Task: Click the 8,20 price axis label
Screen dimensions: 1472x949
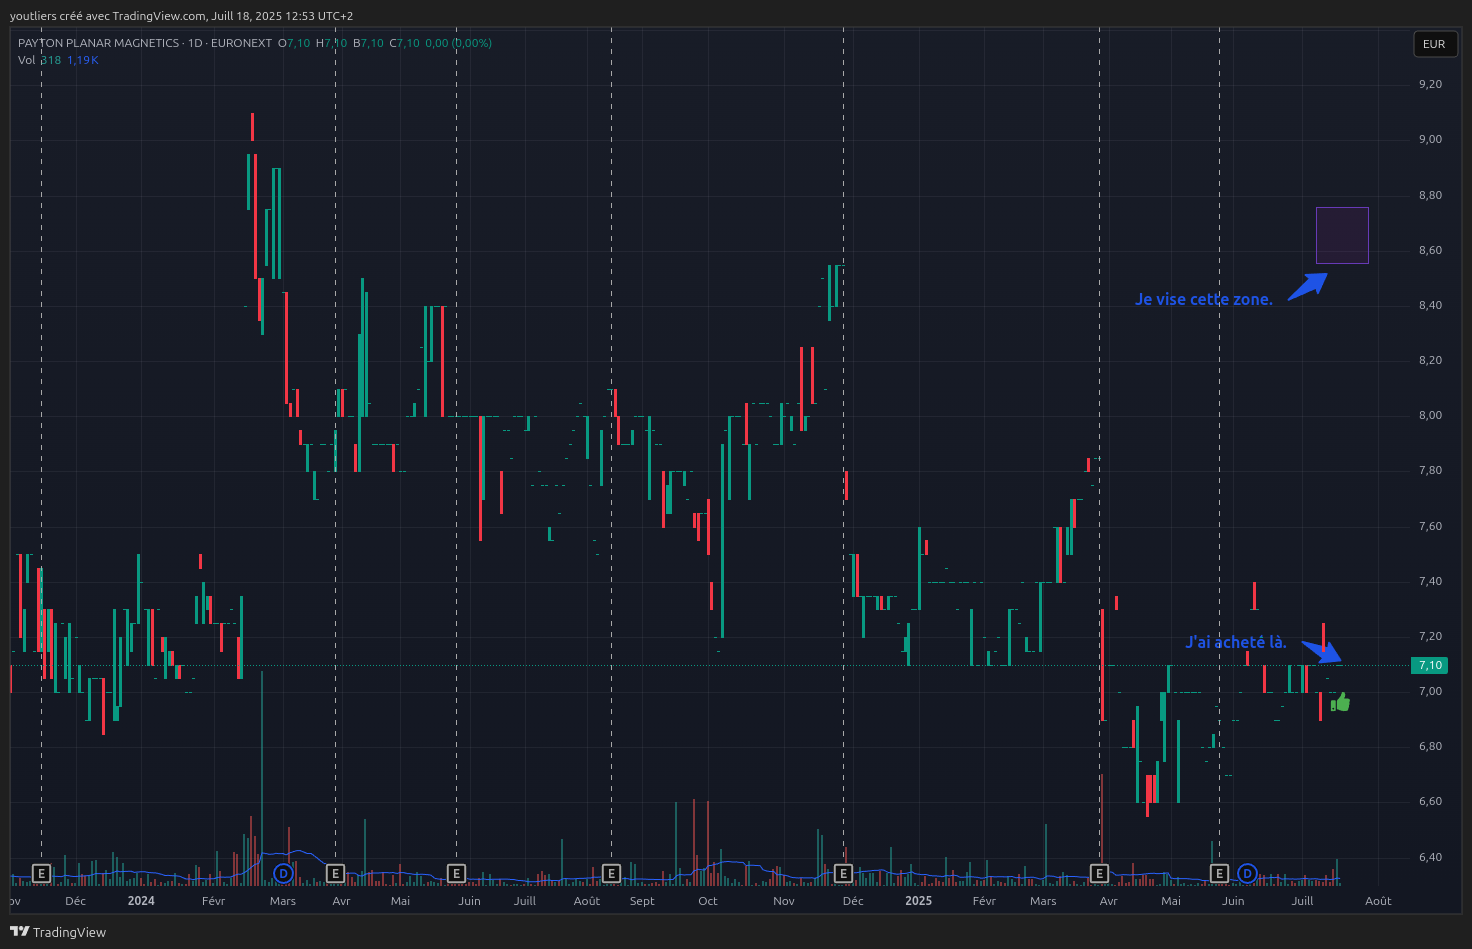Action: tap(1430, 360)
